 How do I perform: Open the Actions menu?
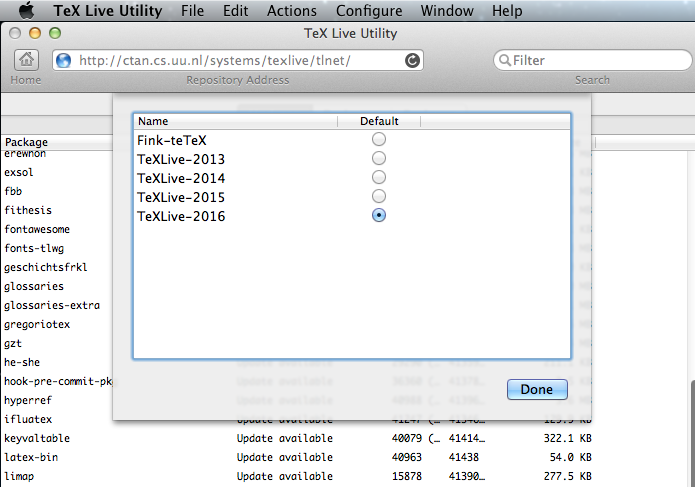pos(292,11)
